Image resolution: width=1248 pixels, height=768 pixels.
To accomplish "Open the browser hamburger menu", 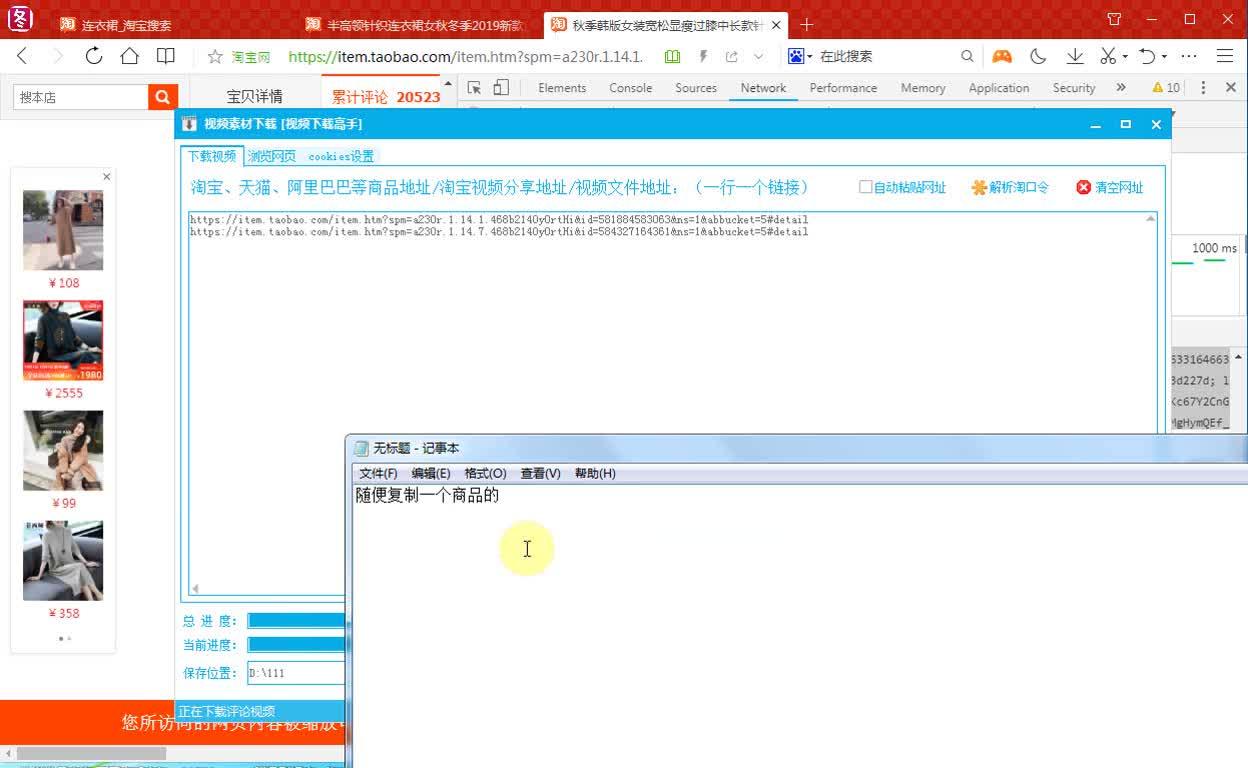I will [x=1225, y=57].
